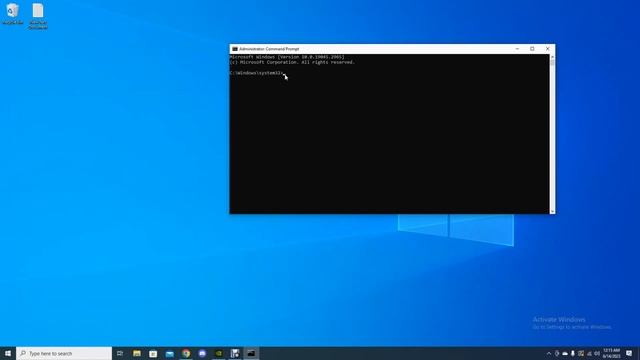
Task: Click the Administrator: Command Prompt title text
Action: 269,49
